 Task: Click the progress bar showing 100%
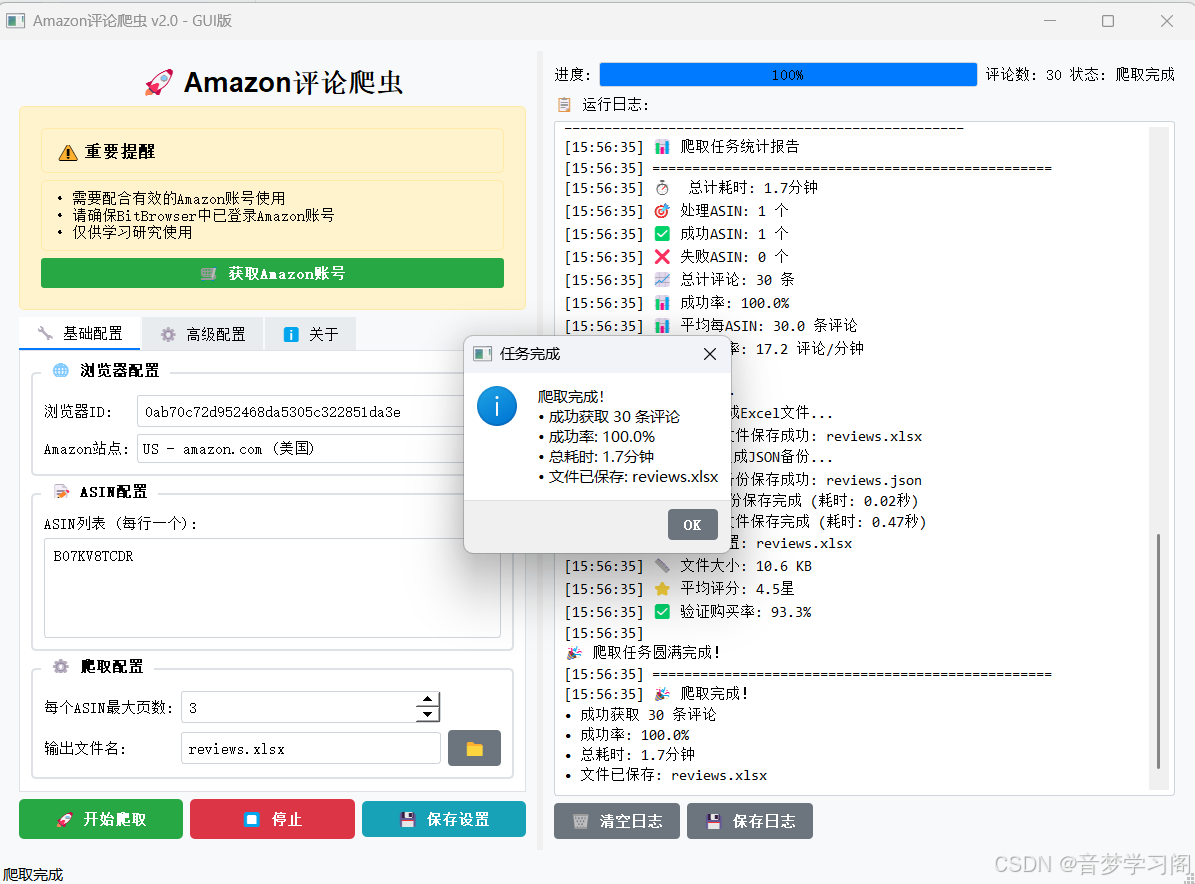click(x=788, y=74)
